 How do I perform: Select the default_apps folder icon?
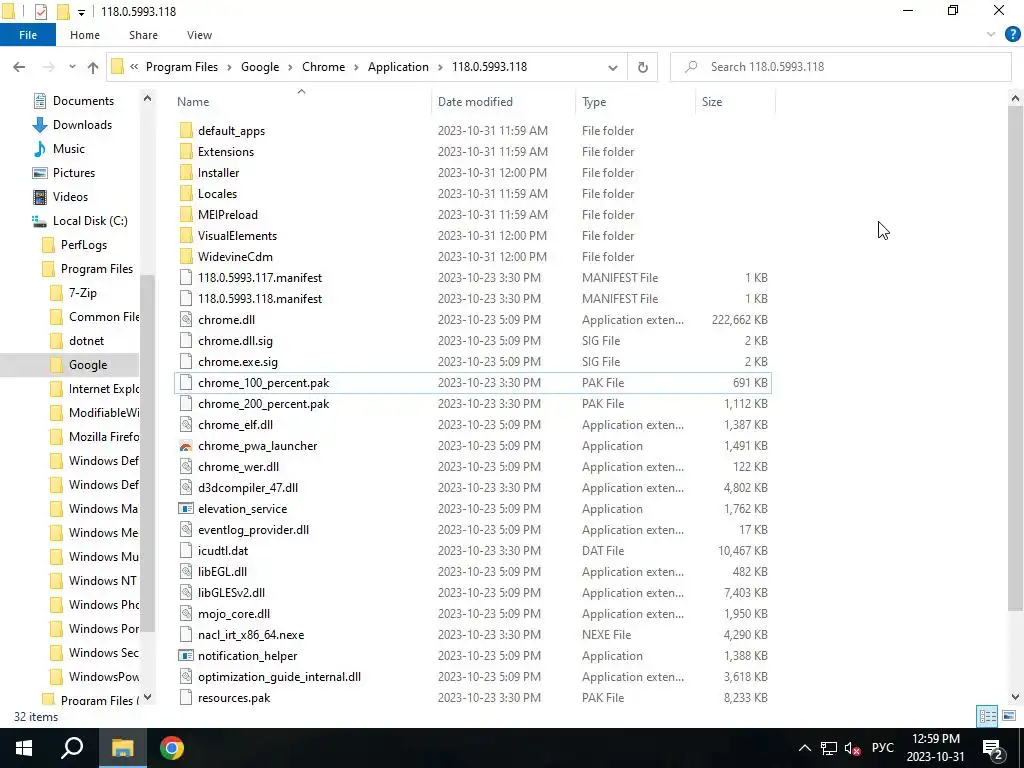point(186,131)
